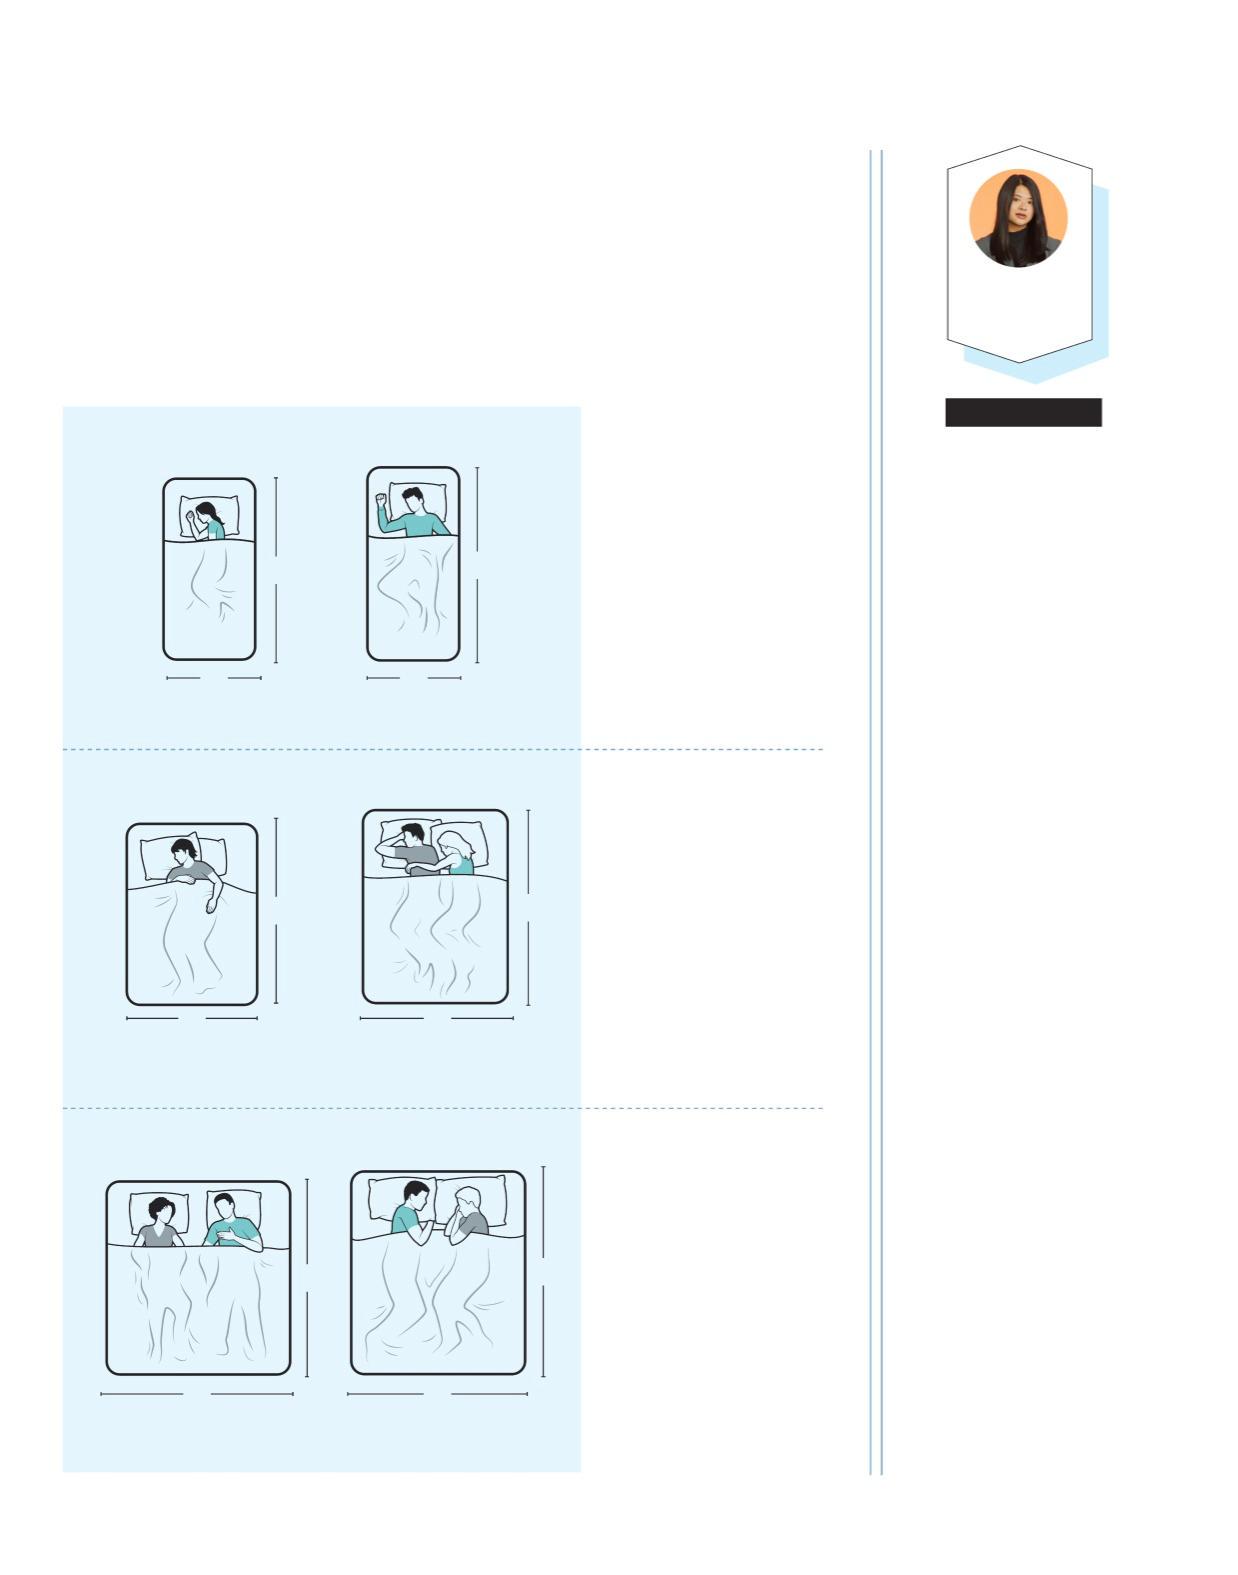Select the raised fist of the teal-shirt sleeper

click(x=380, y=498)
